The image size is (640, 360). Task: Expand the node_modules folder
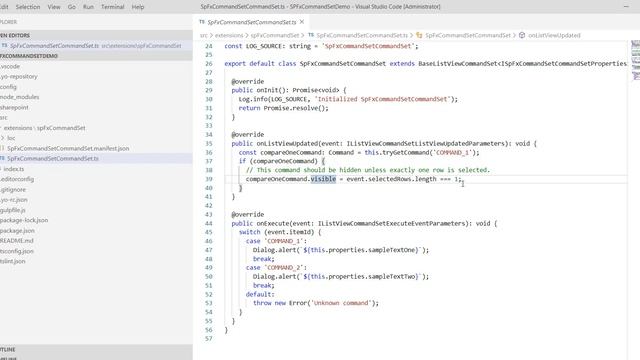coord(20,97)
